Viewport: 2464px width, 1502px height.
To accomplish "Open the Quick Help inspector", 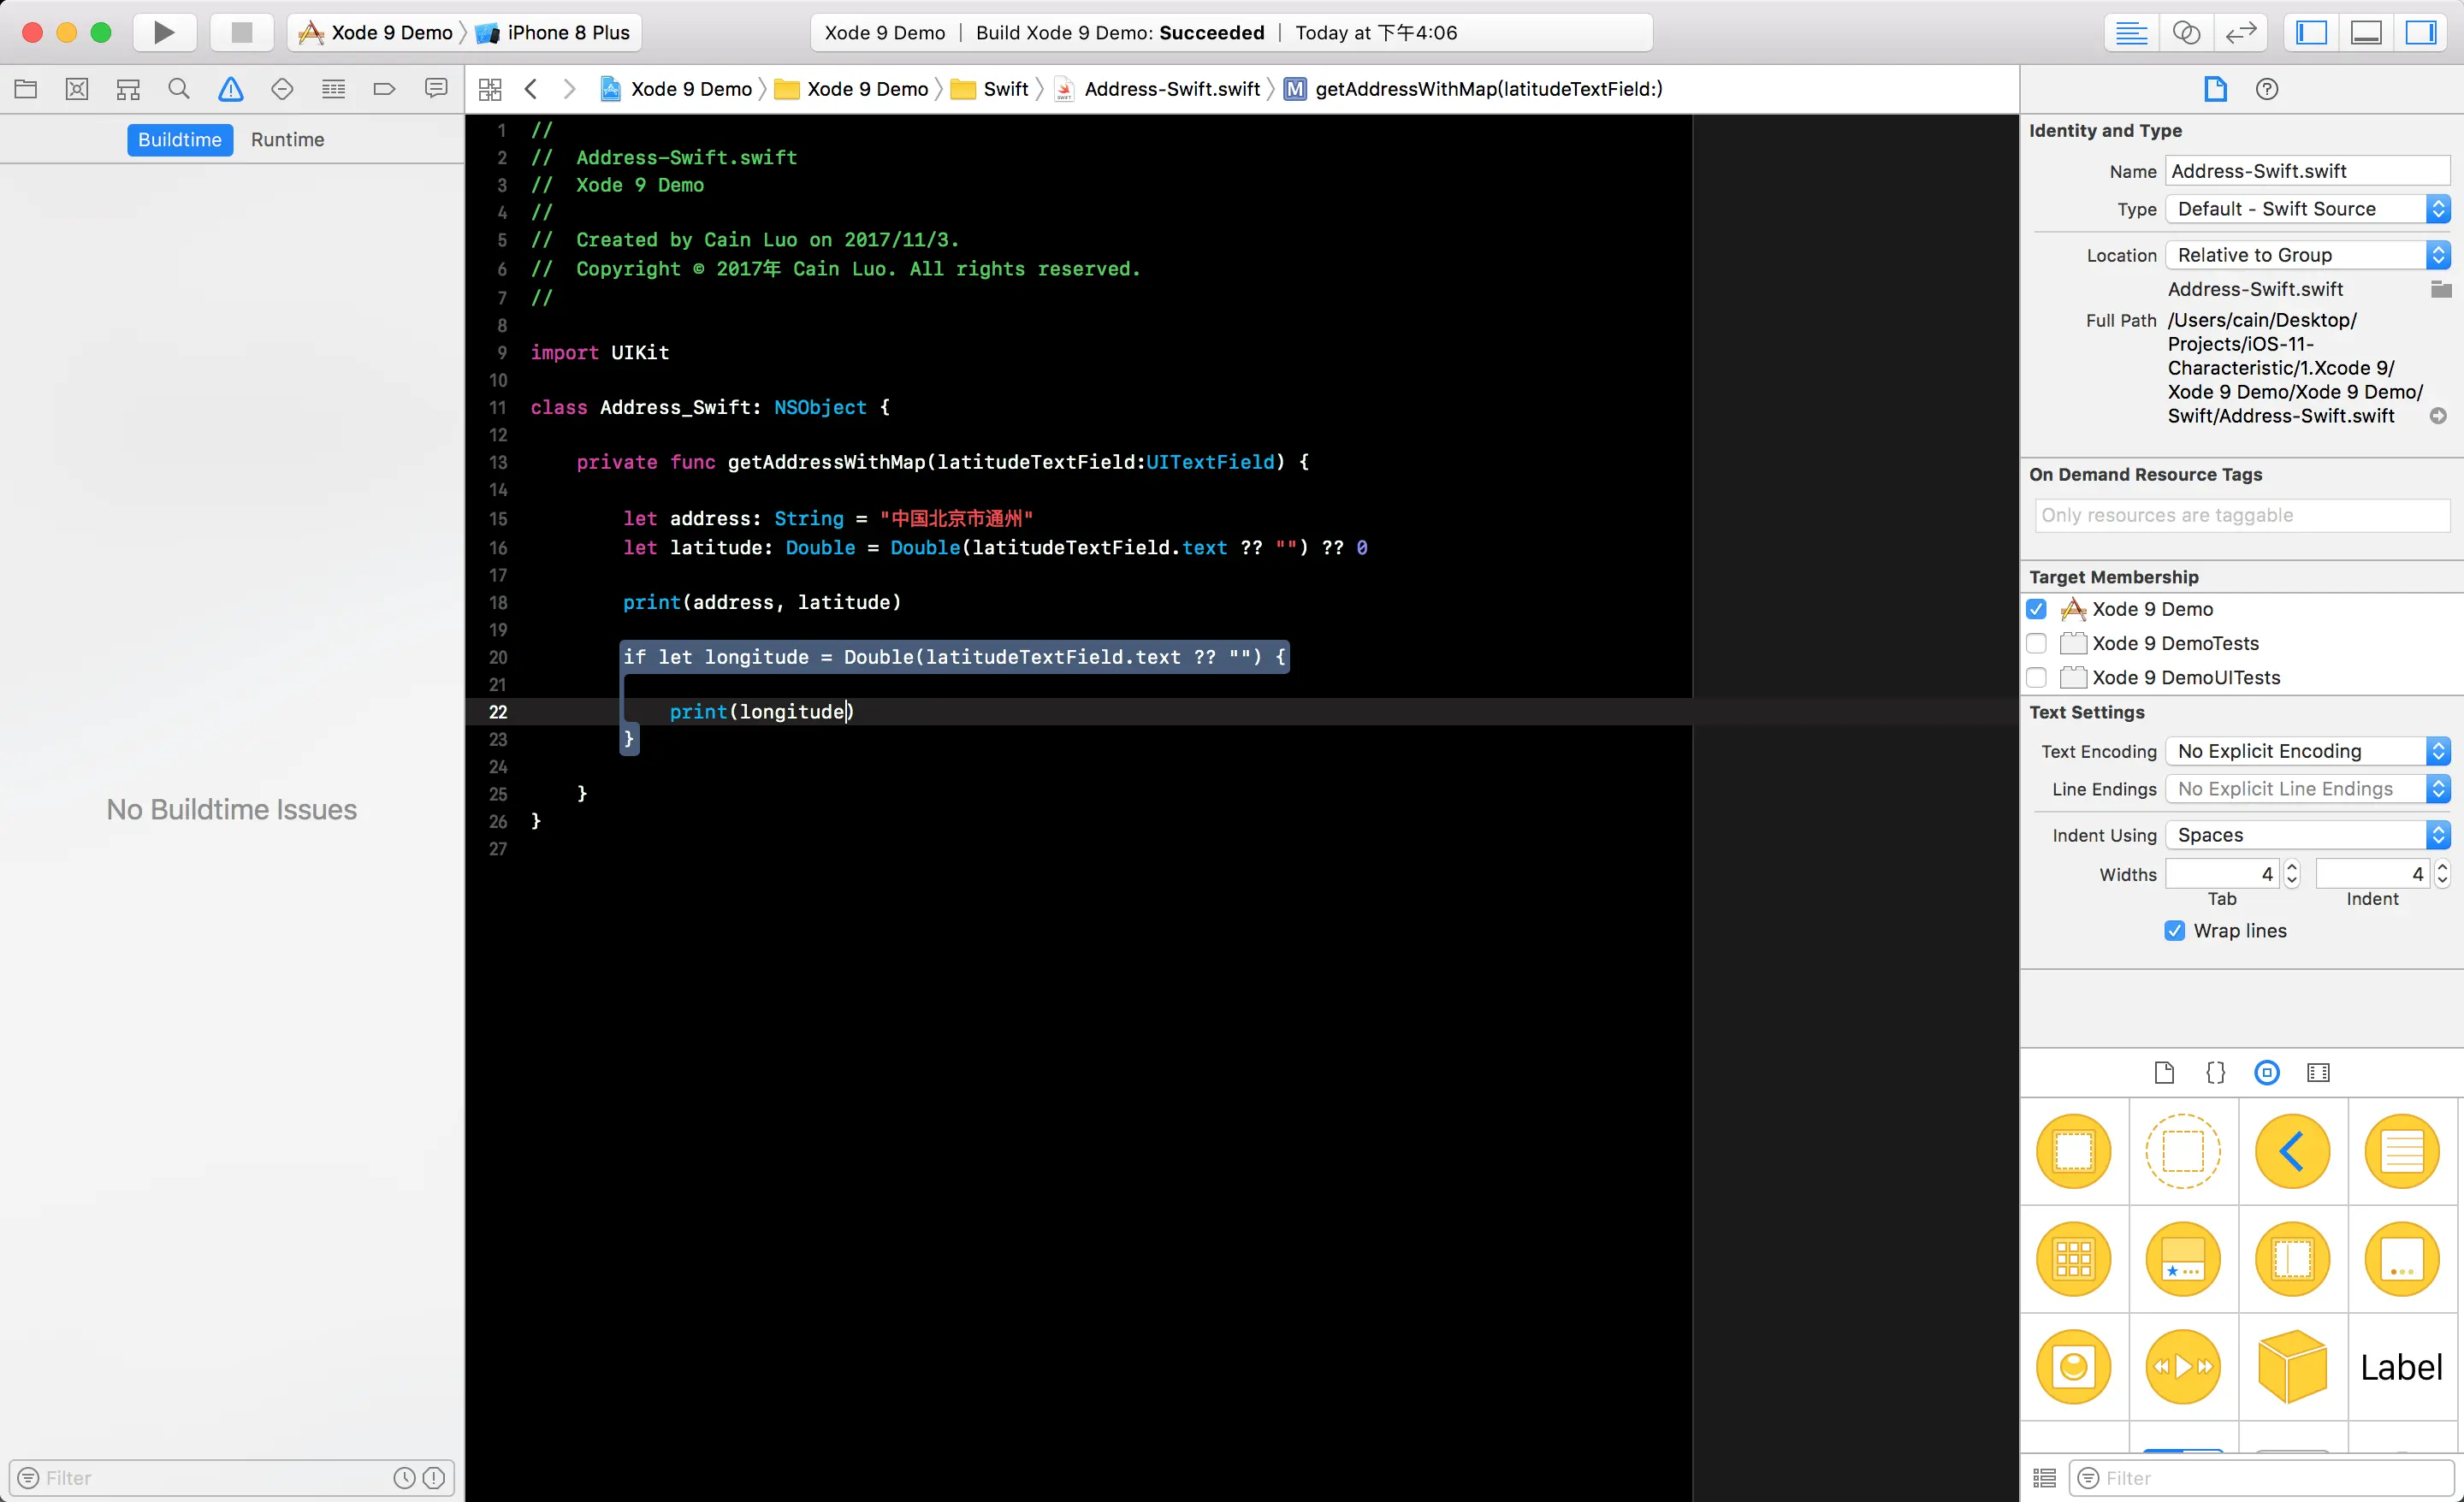I will [2266, 89].
